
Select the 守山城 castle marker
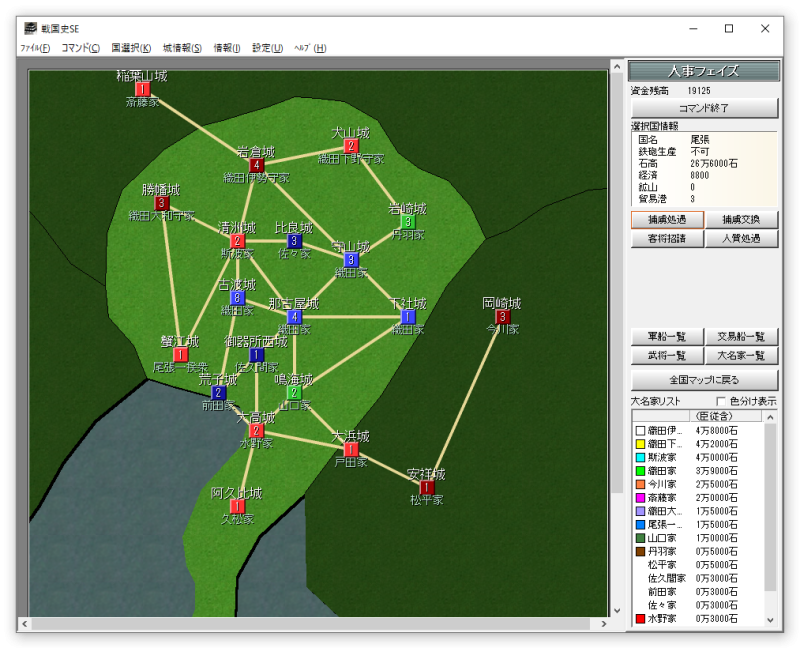tap(351, 260)
